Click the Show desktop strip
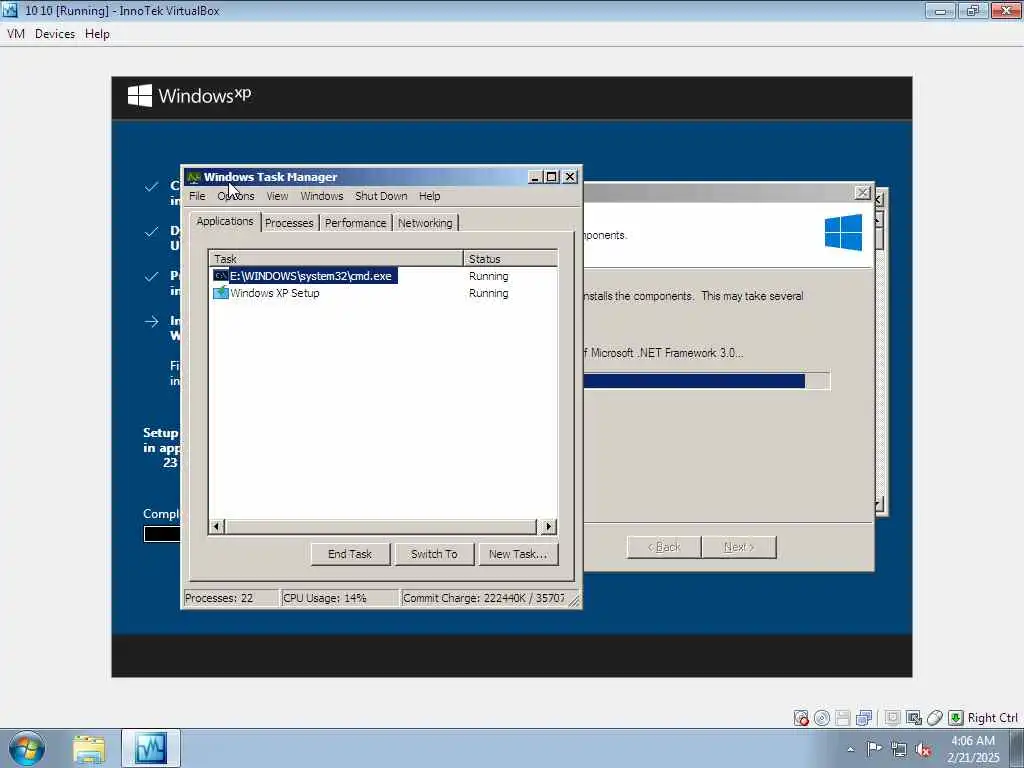The height and width of the screenshot is (768, 1024). coord(1017,748)
